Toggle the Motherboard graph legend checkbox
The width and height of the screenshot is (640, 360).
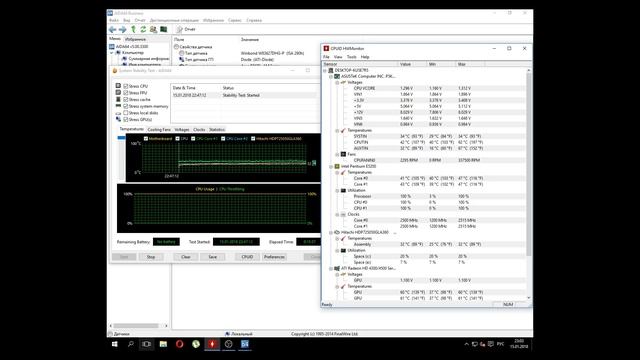[x=146, y=139]
